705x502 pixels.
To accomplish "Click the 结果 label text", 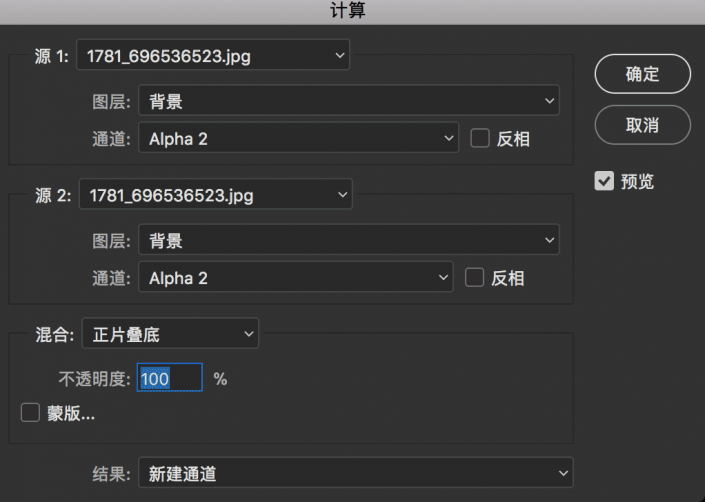I will [108, 473].
